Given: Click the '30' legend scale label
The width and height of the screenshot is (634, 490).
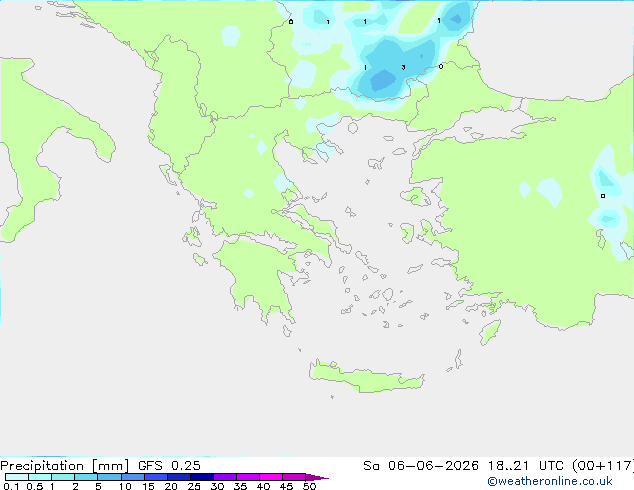Looking at the screenshot, I should [217, 486].
